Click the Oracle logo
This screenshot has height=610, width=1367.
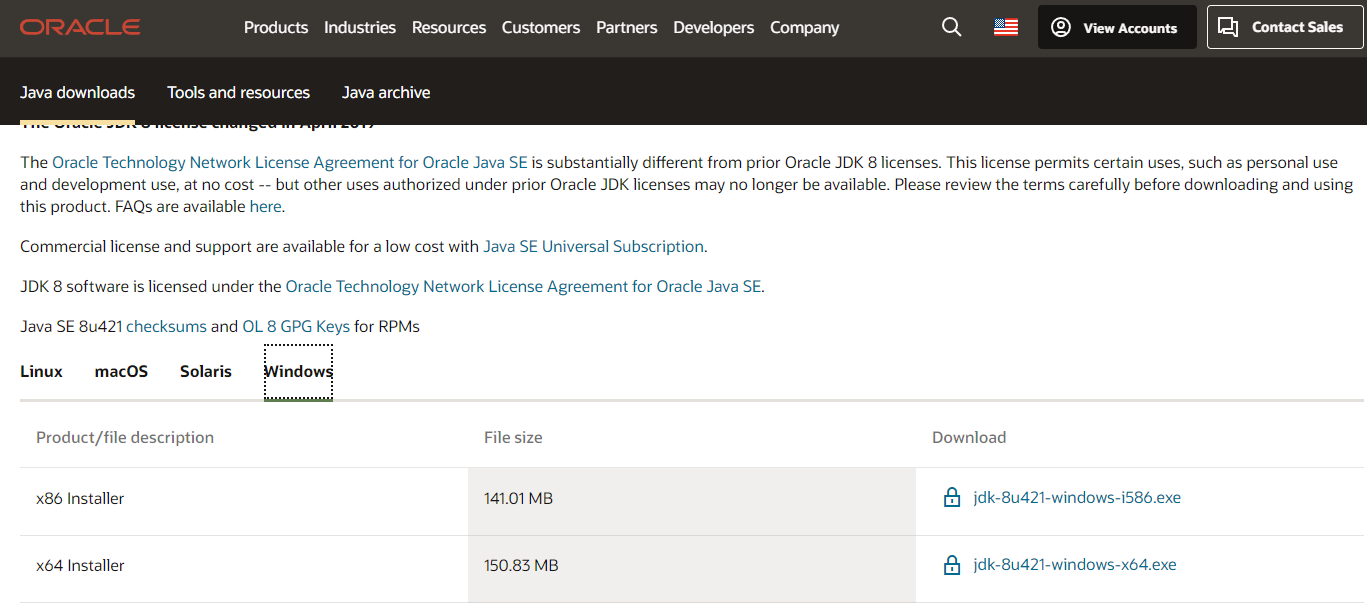(x=80, y=27)
